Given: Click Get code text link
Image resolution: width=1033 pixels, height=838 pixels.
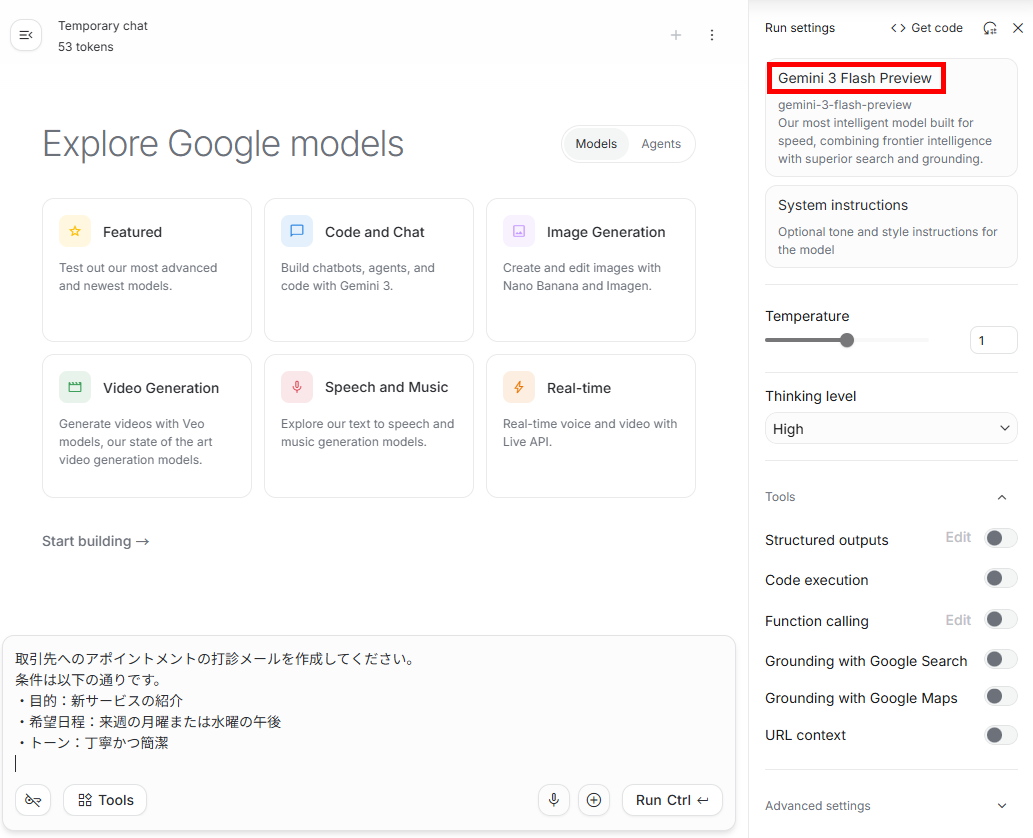Looking at the screenshot, I should [936, 28].
